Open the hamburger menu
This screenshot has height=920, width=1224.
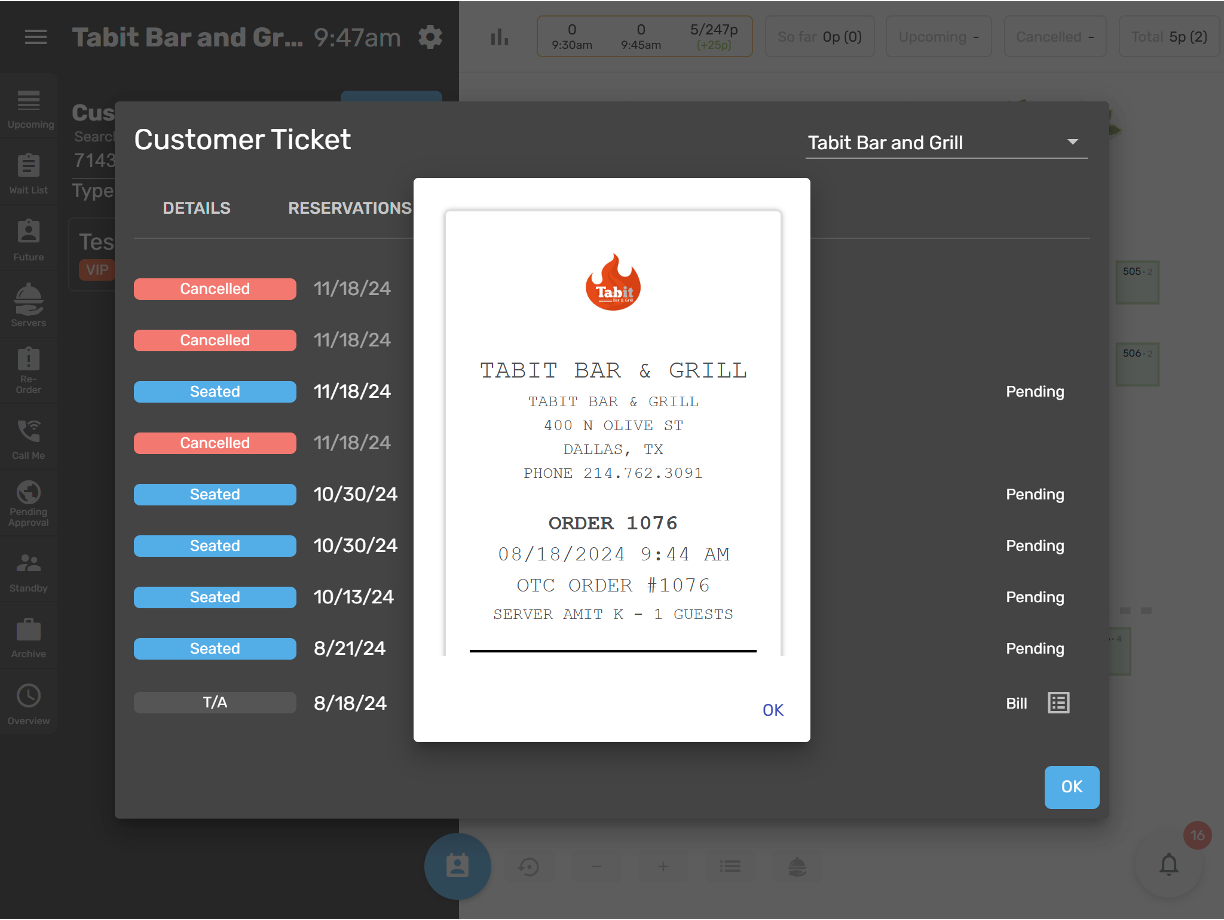[36, 37]
